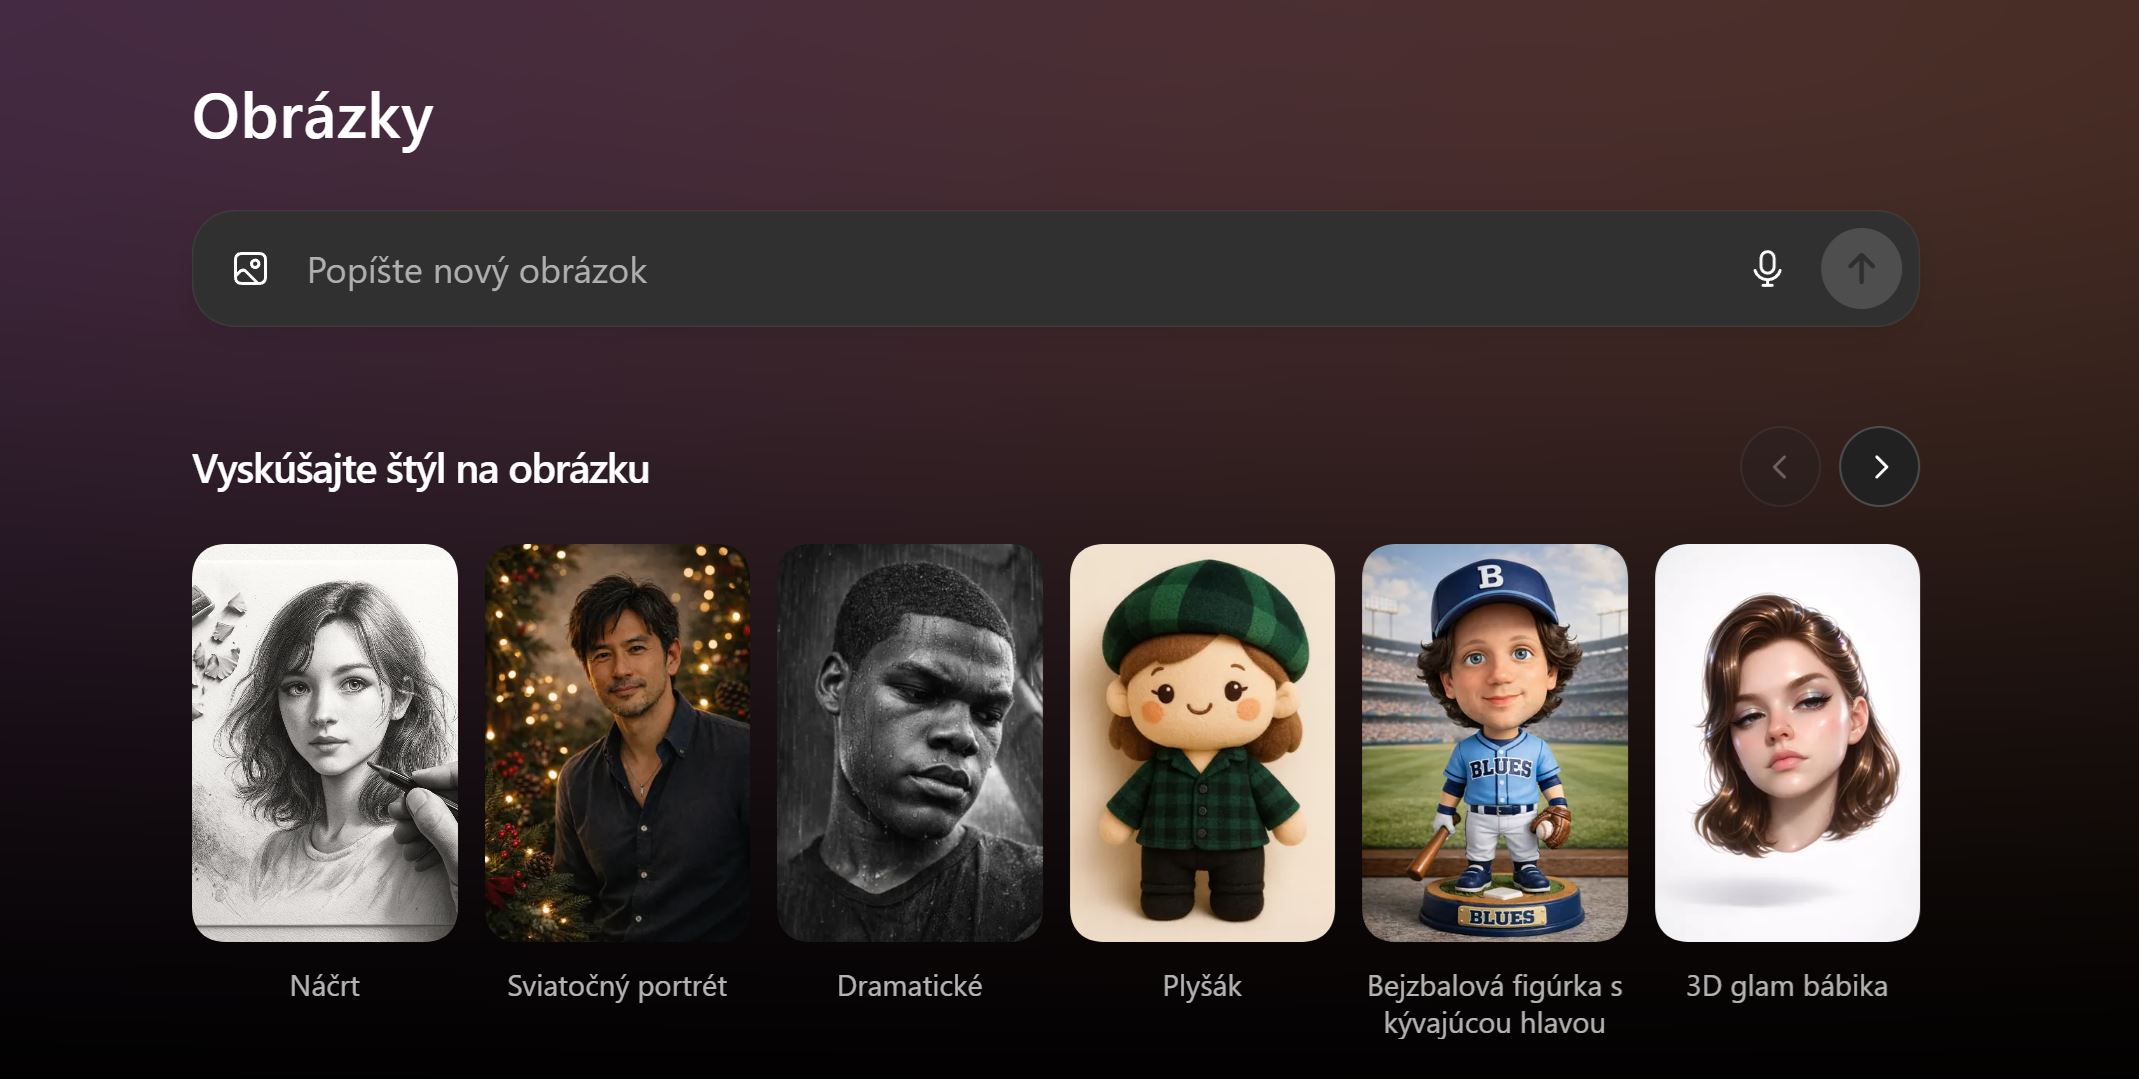This screenshot has height=1079, width=2139.
Task: Select the Náčrt sketch style thumbnail
Action: [x=325, y=742]
